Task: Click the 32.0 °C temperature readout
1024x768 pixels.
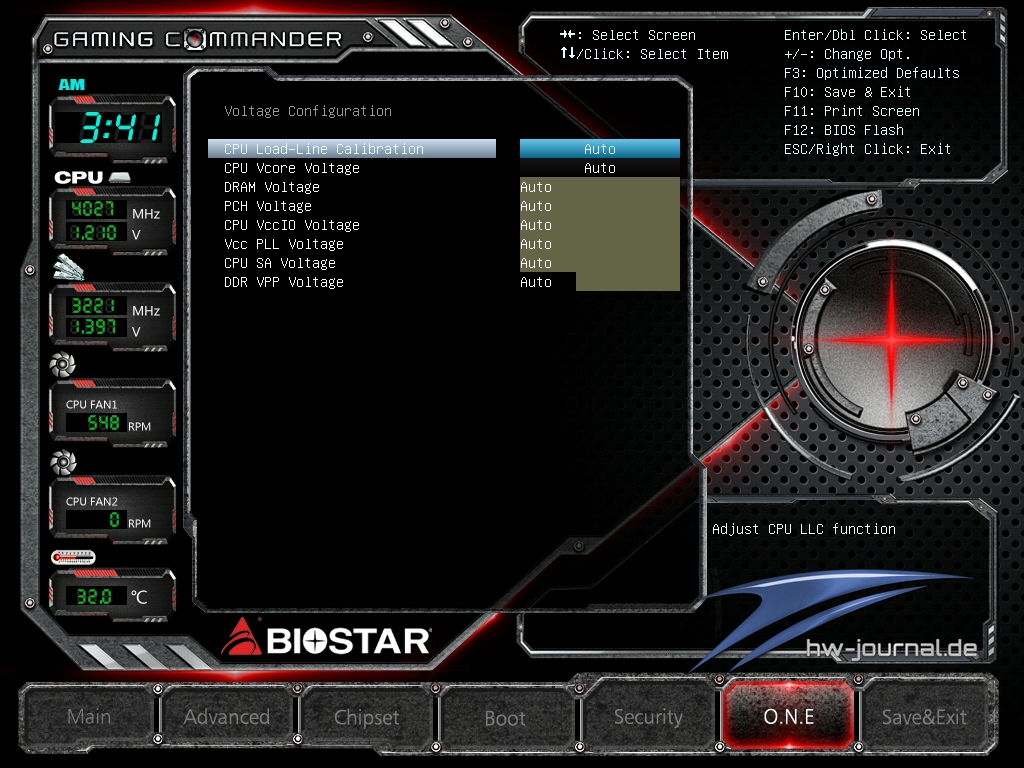Action: coord(95,596)
